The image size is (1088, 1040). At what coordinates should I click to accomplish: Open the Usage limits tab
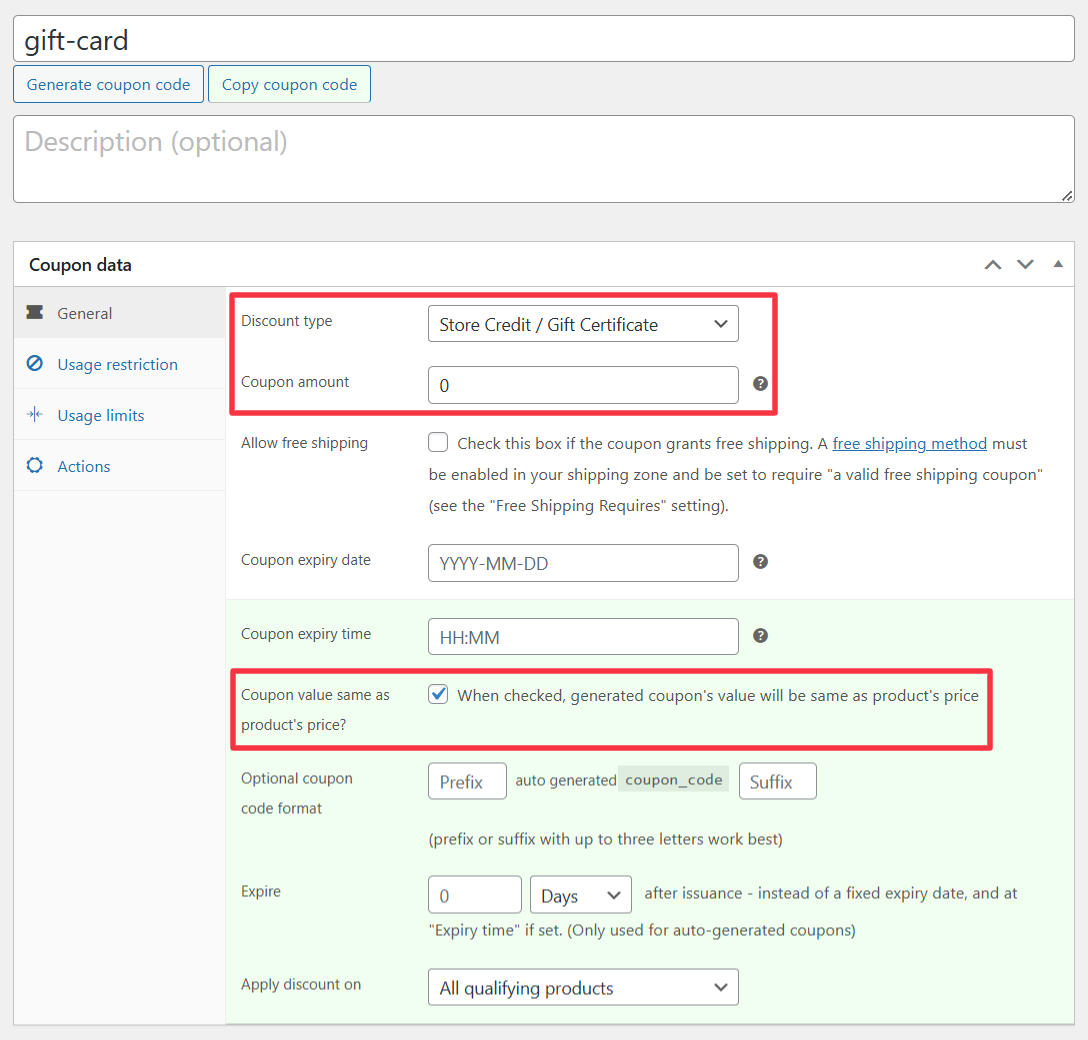pos(100,415)
